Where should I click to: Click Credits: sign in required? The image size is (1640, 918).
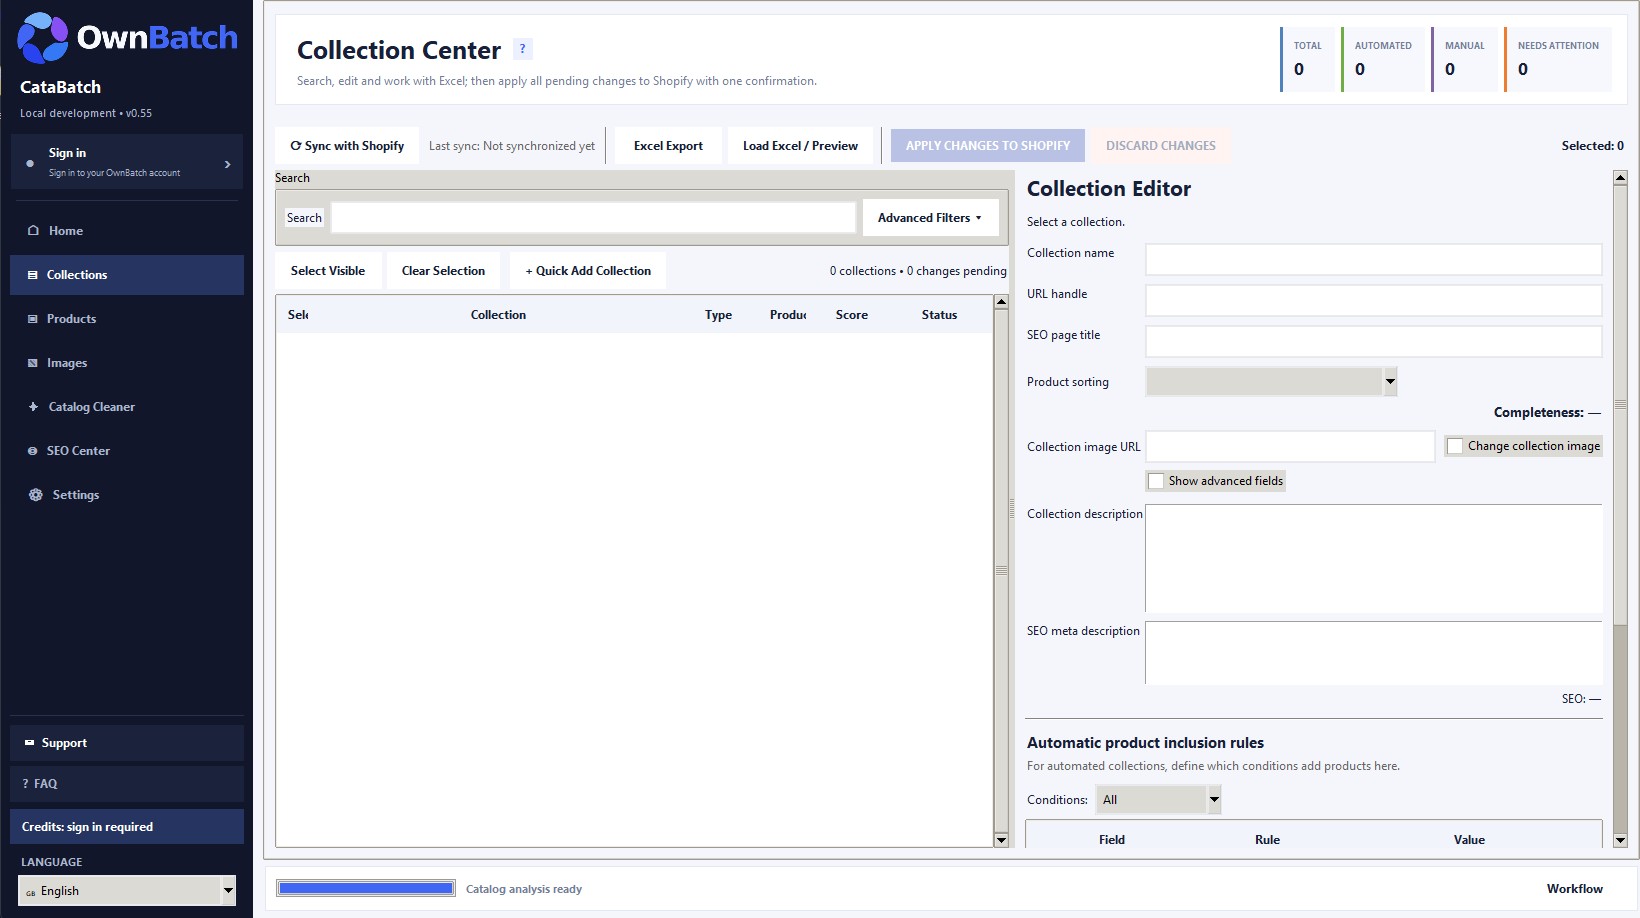[127, 827]
